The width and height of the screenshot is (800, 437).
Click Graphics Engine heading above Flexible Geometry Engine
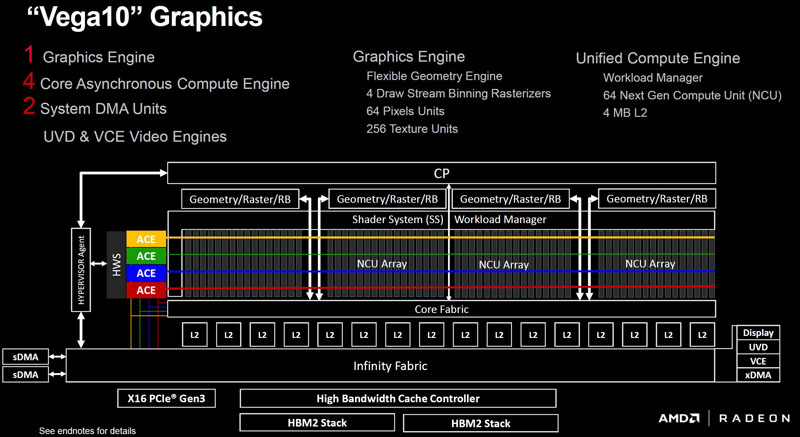409,57
